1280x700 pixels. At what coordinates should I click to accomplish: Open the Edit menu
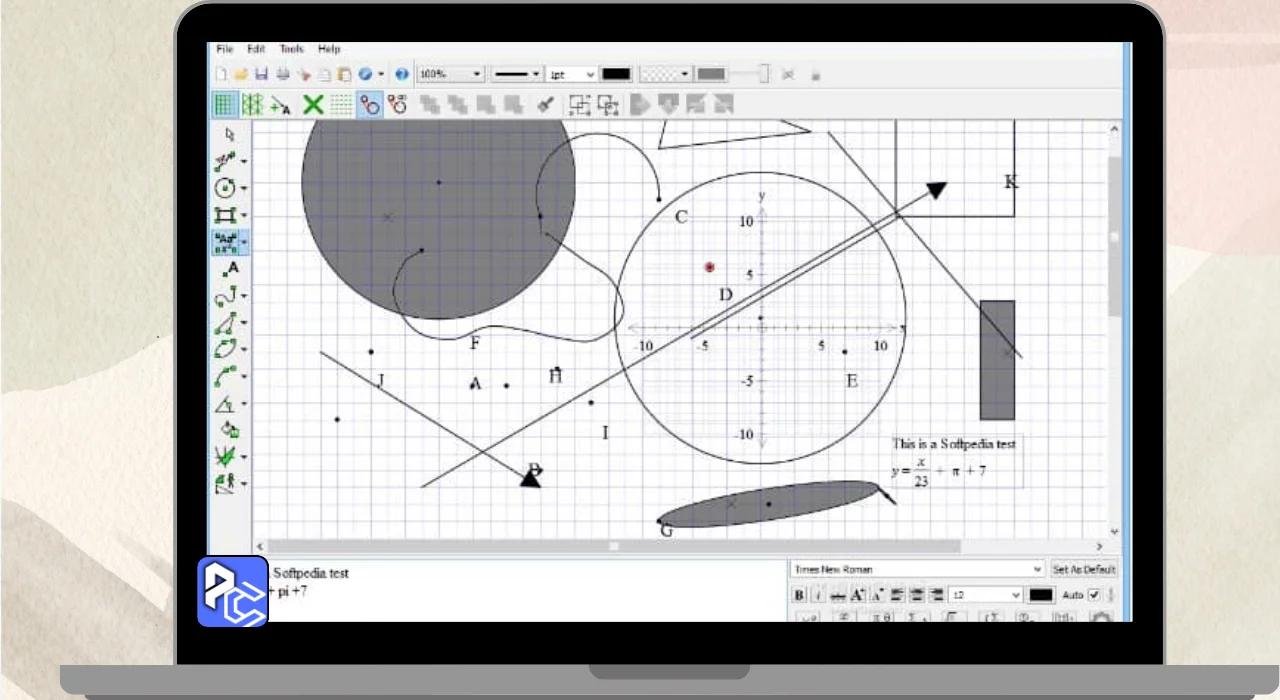pyautogui.click(x=256, y=48)
